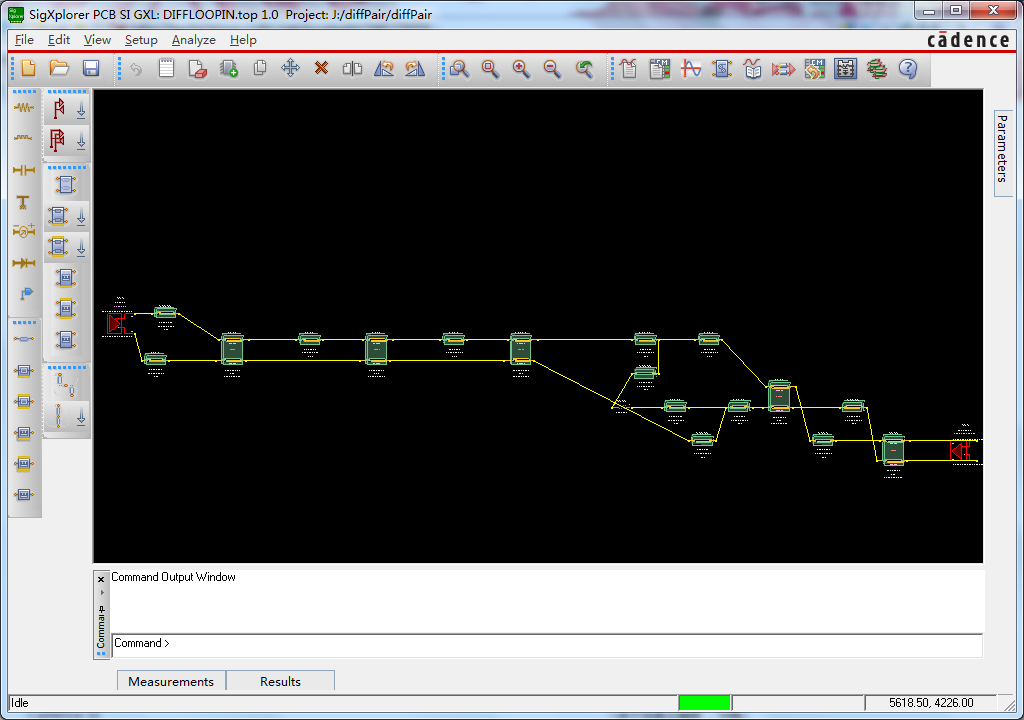Add a part using green plus icon
This screenshot has width=1024, height=720.
(229, 69)
